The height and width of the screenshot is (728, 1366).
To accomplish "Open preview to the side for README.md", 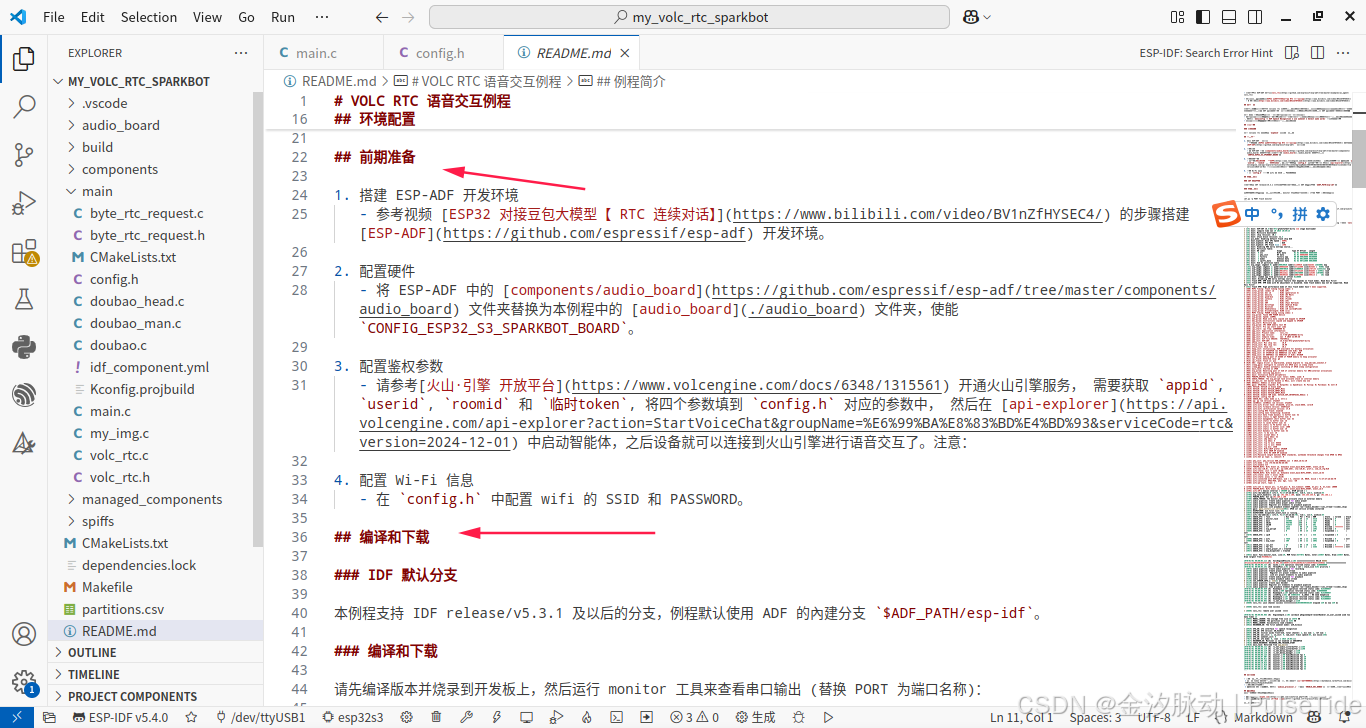I will coord(1293,53).
